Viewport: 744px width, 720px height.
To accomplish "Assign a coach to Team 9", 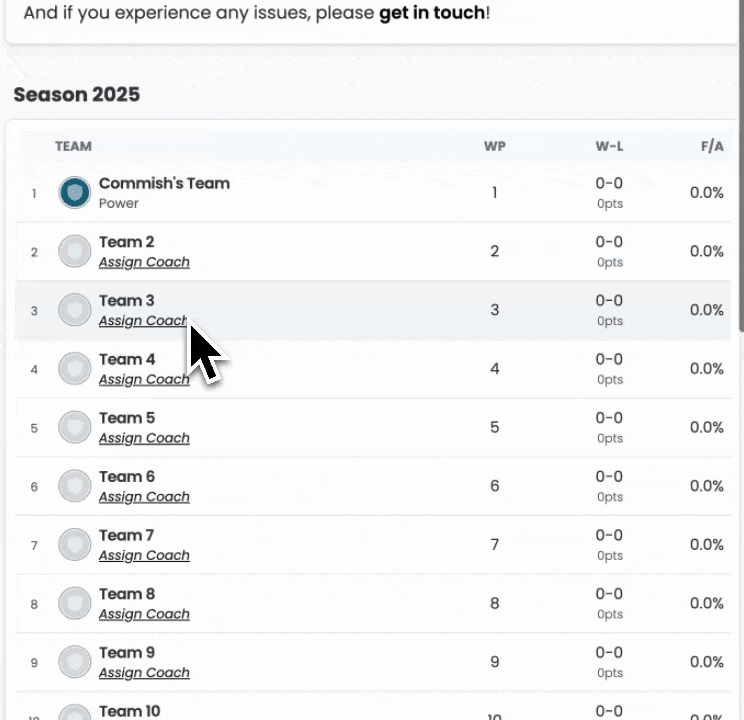I will 144,673.
